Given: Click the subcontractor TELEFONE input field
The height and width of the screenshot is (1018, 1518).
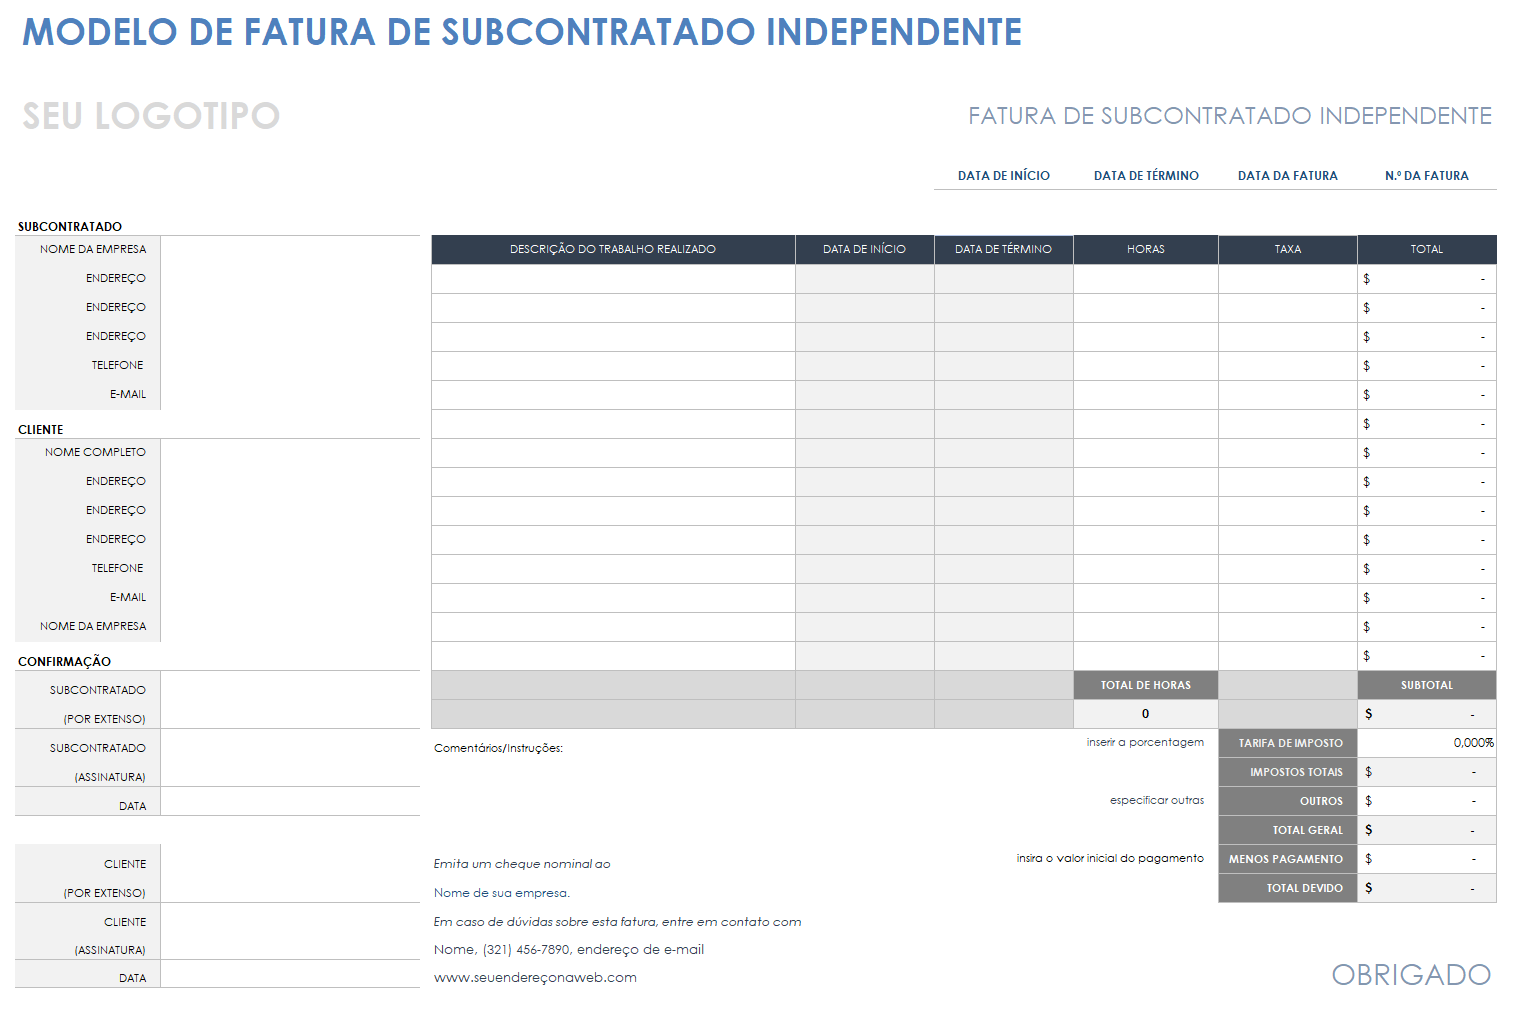Looking at the screenshot, I should click(x=290, y=366).
